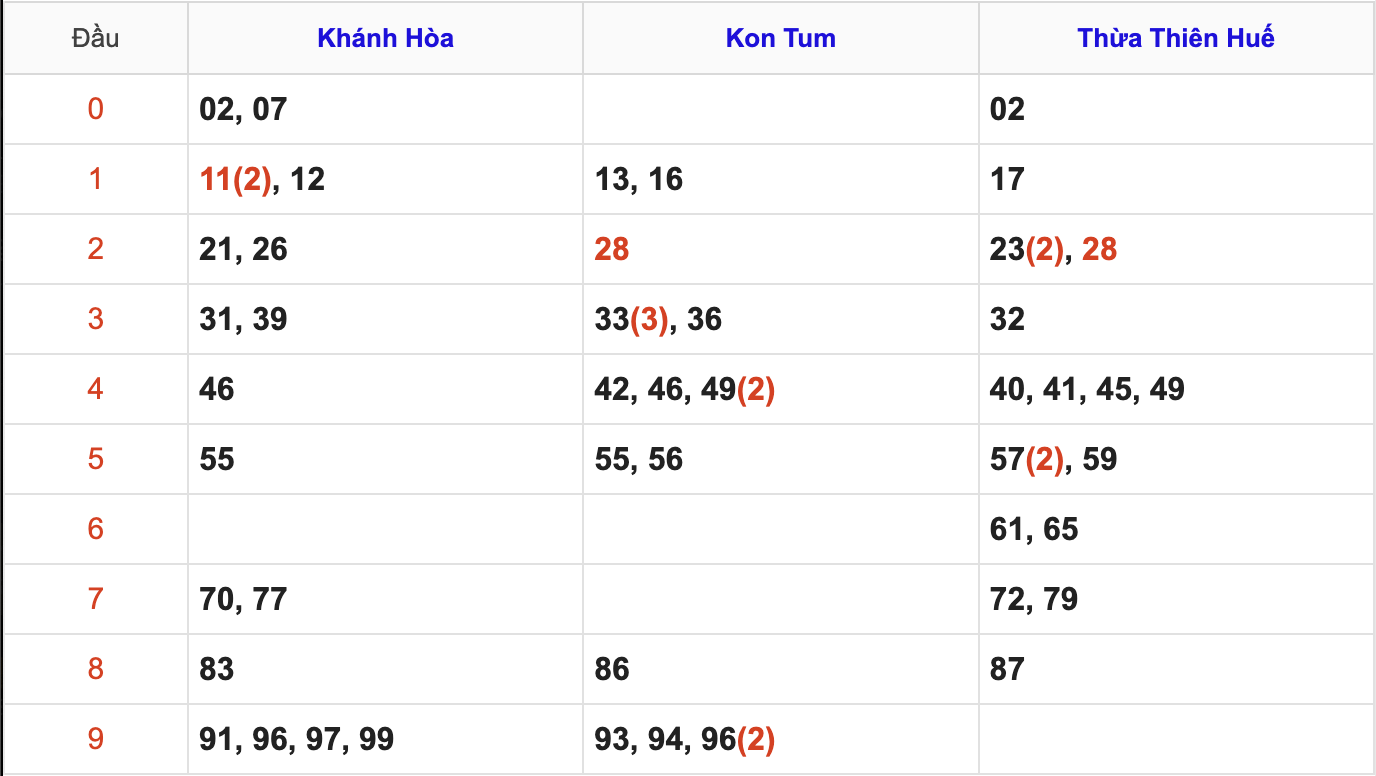Click the Đầu column header
The image size is (1376, 776).
(x=95, y=38)
